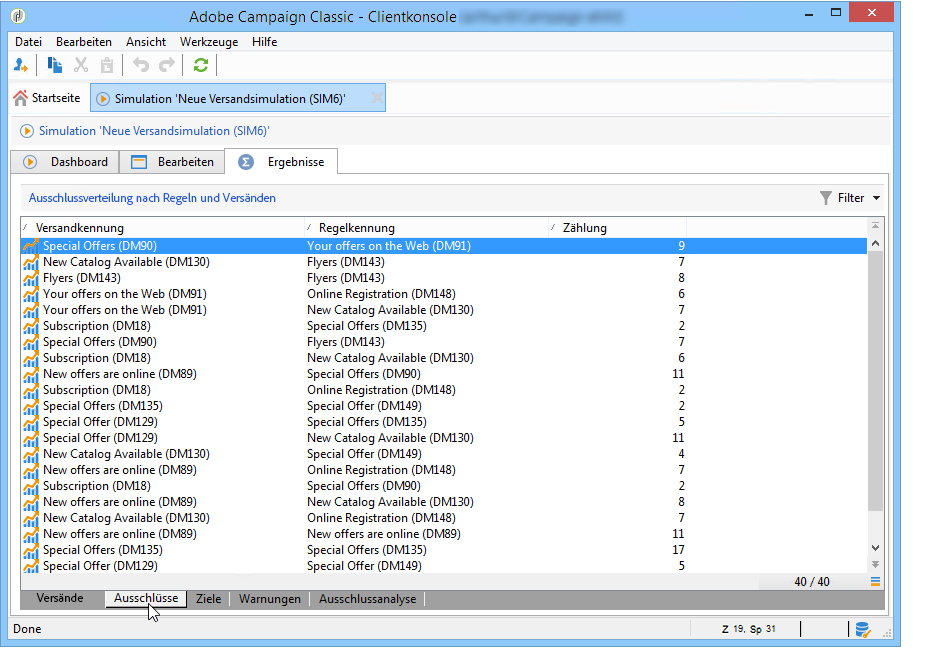Viewport: 940px width, 672px height.
Task: Click the list scrollbar down arrow
Action: (875, 548)
